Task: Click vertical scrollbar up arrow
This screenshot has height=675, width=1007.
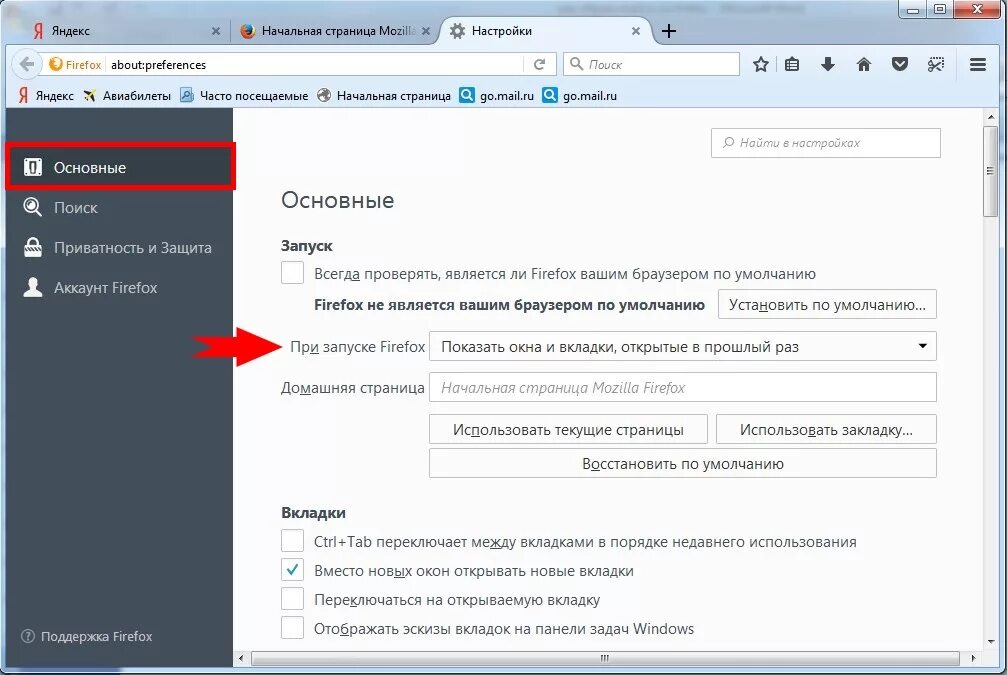Action: tap(992, 117)
